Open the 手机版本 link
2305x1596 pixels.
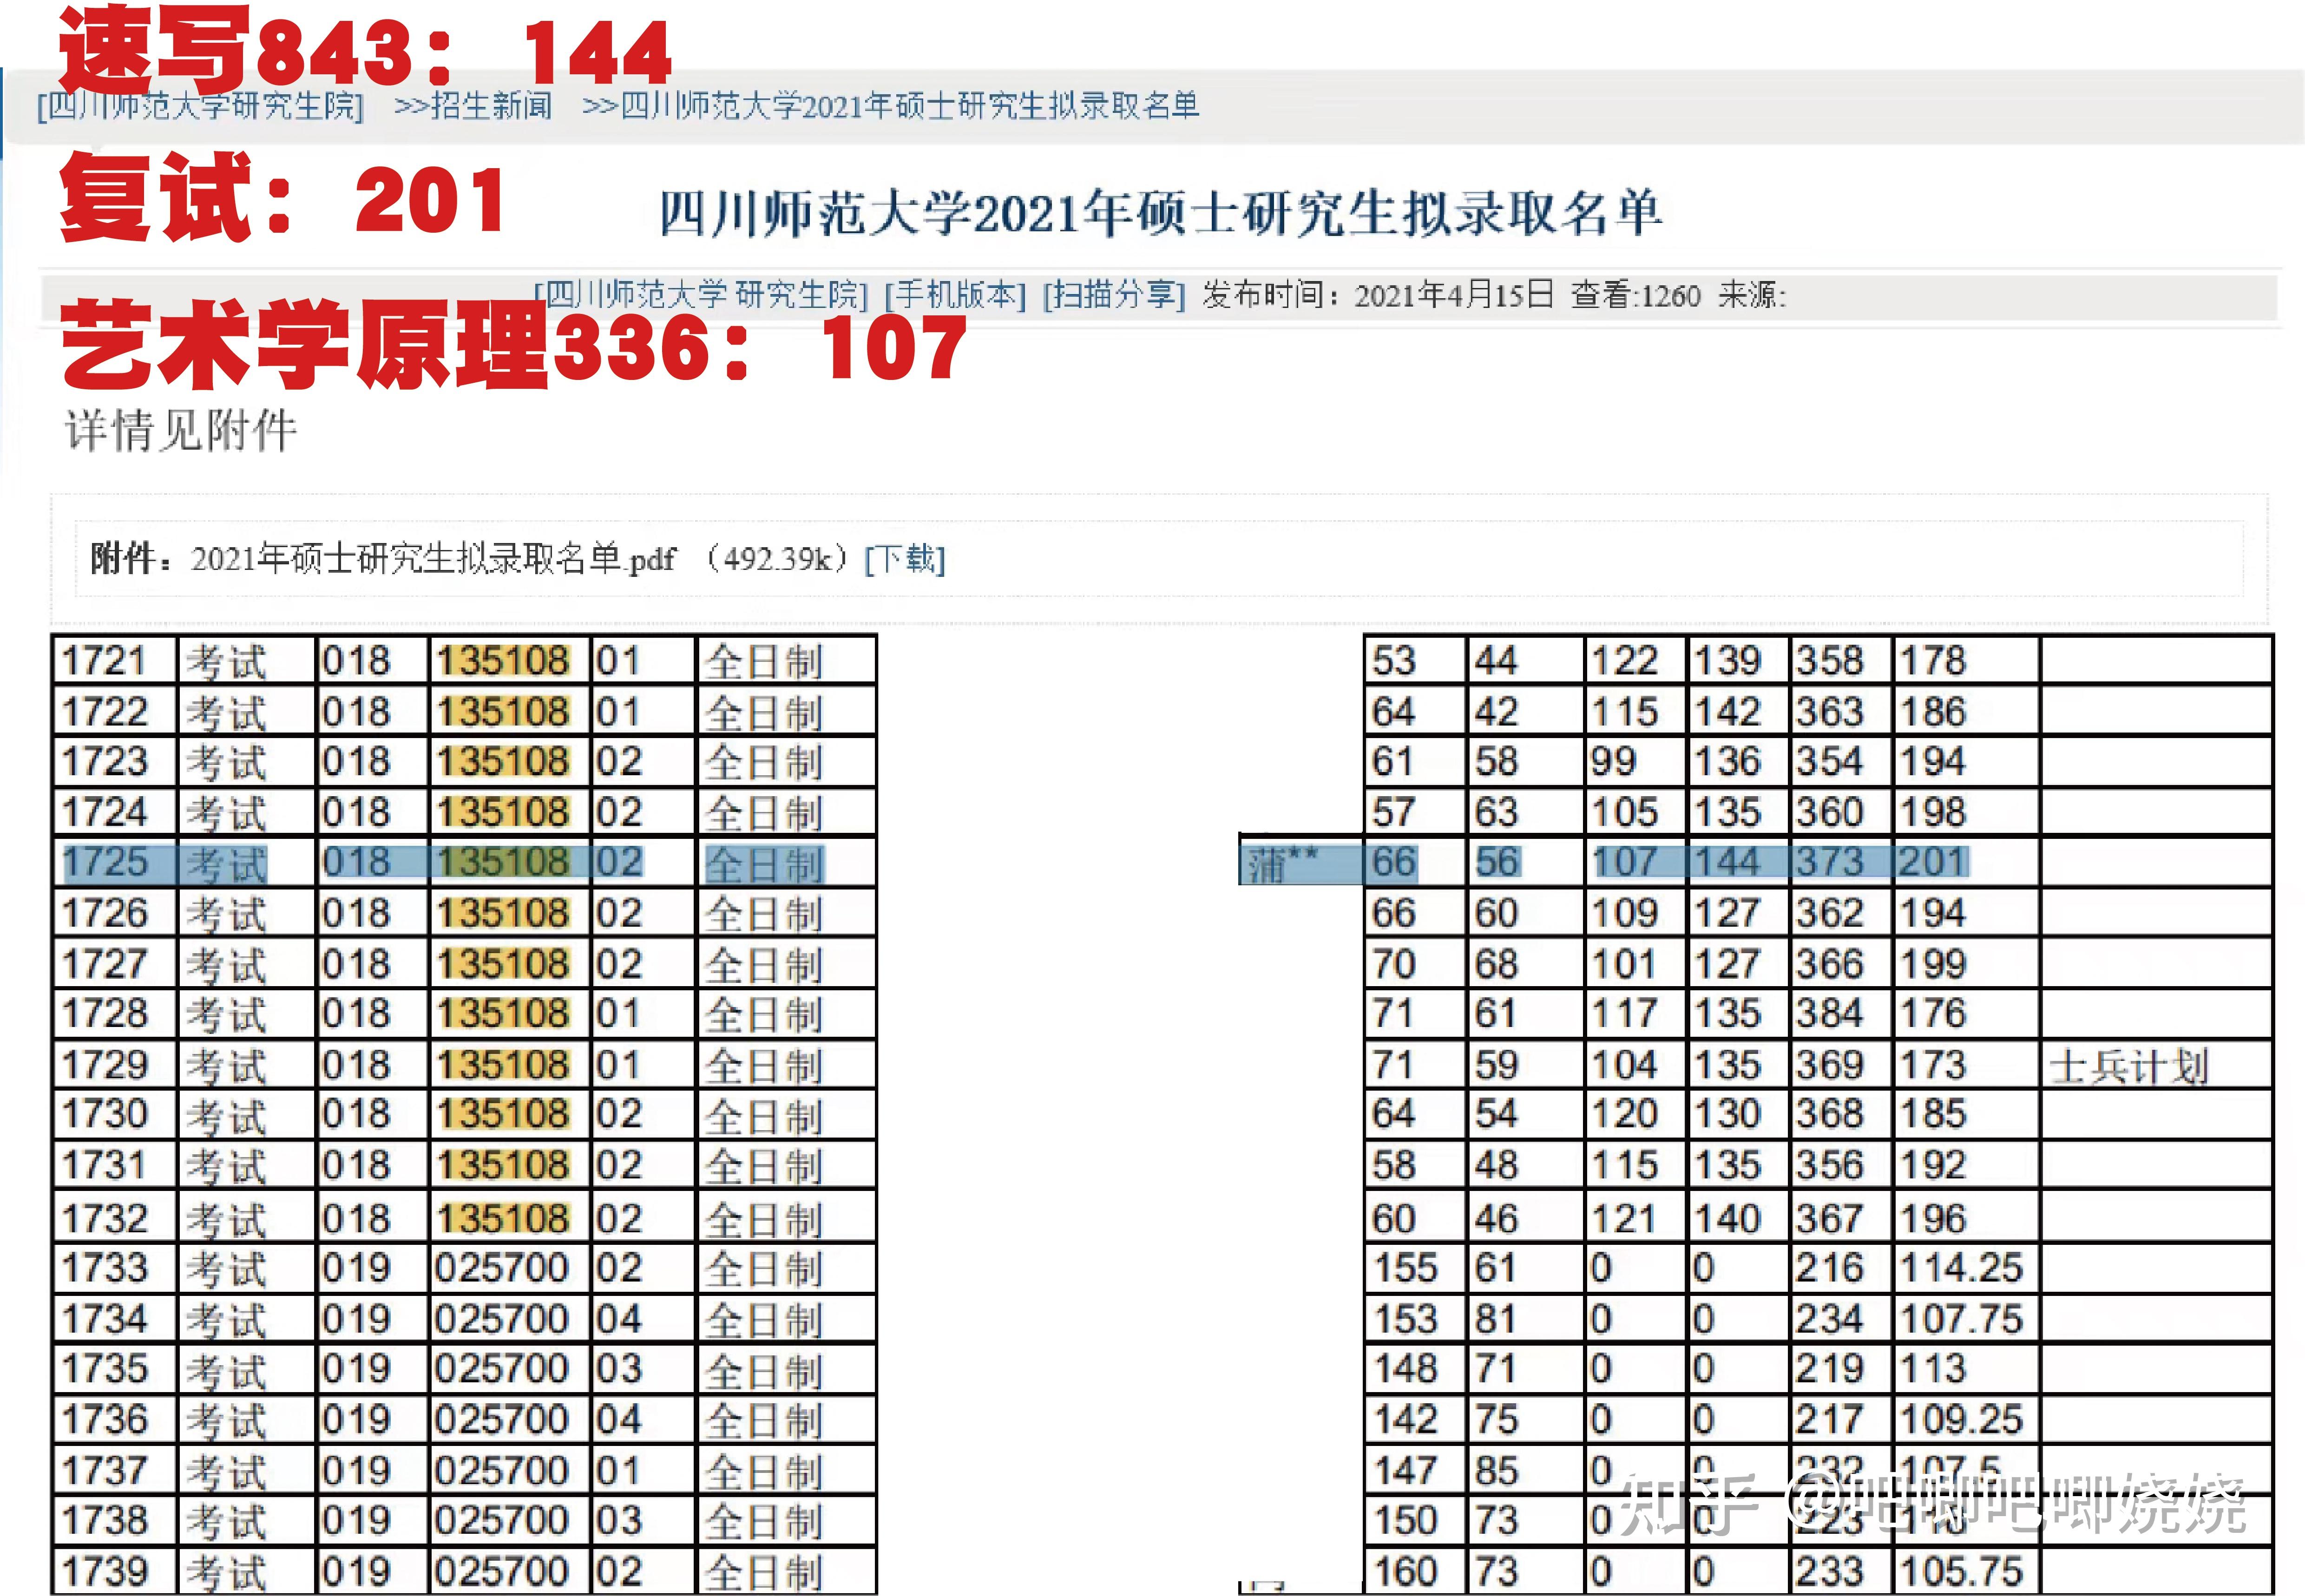(x=955, y=295)
